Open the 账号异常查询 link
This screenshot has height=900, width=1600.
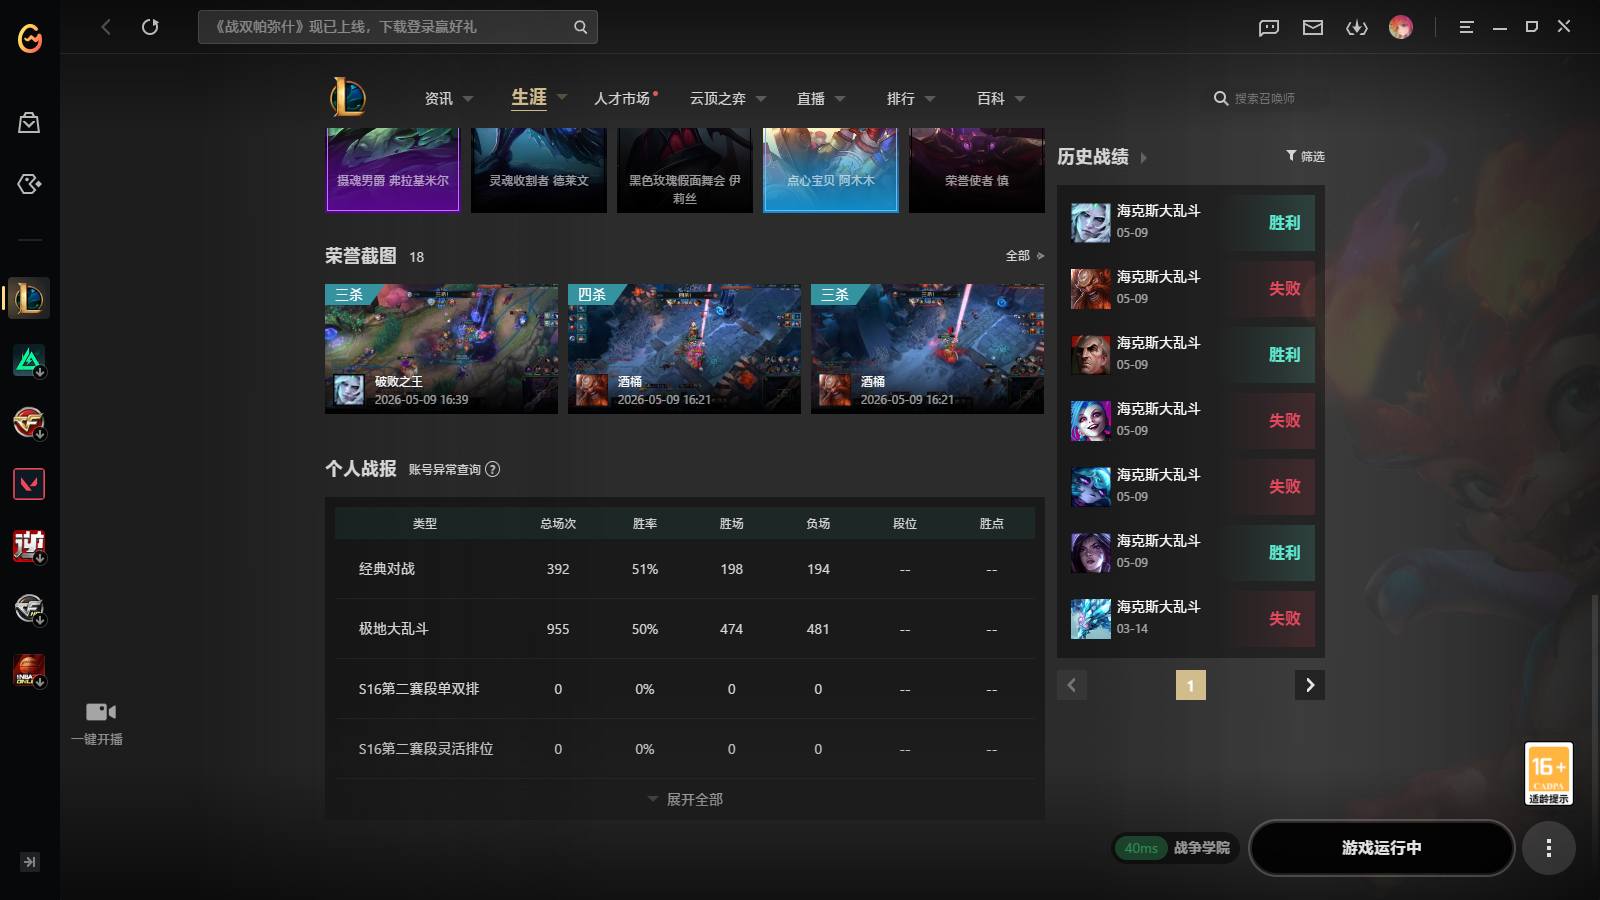pyautogui.click(x=445, y=469)
